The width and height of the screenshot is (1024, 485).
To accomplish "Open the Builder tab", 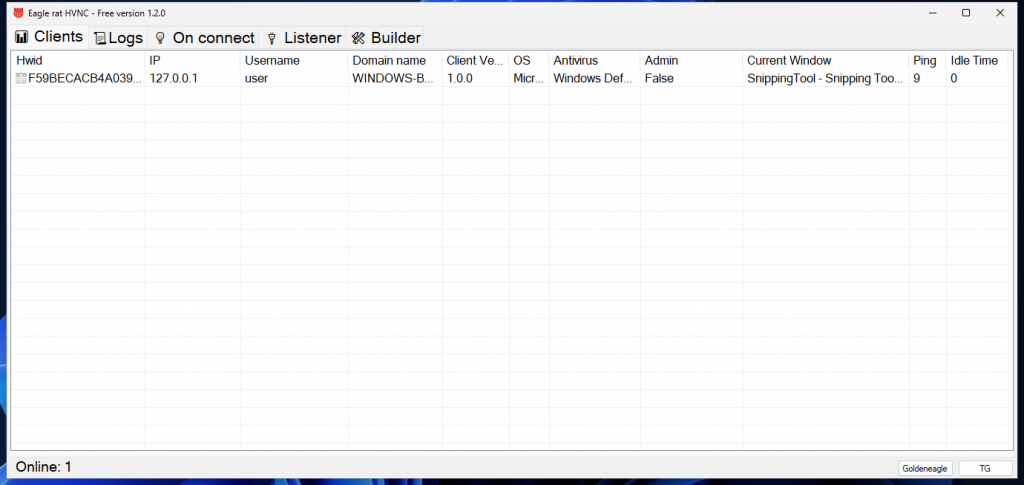I will [385, 38].
